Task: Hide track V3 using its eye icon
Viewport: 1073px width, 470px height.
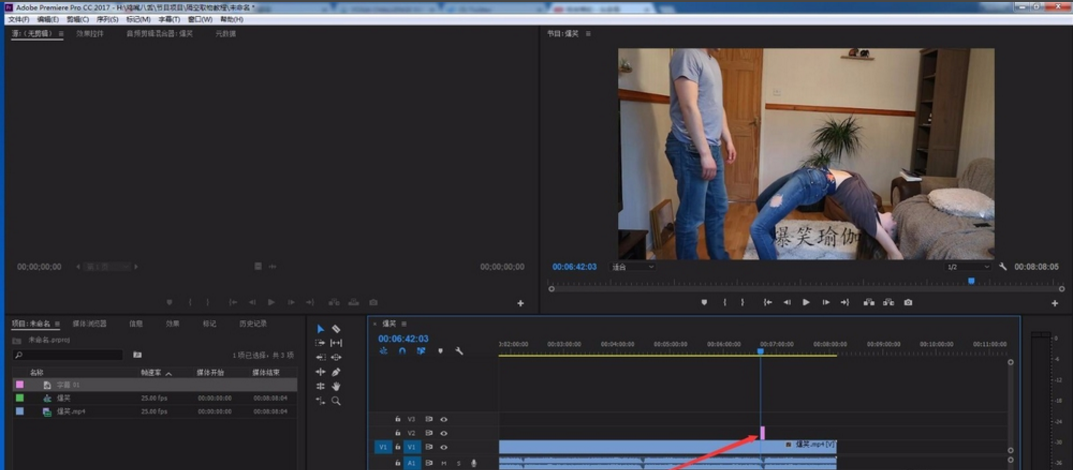Action: pos(444,419)
